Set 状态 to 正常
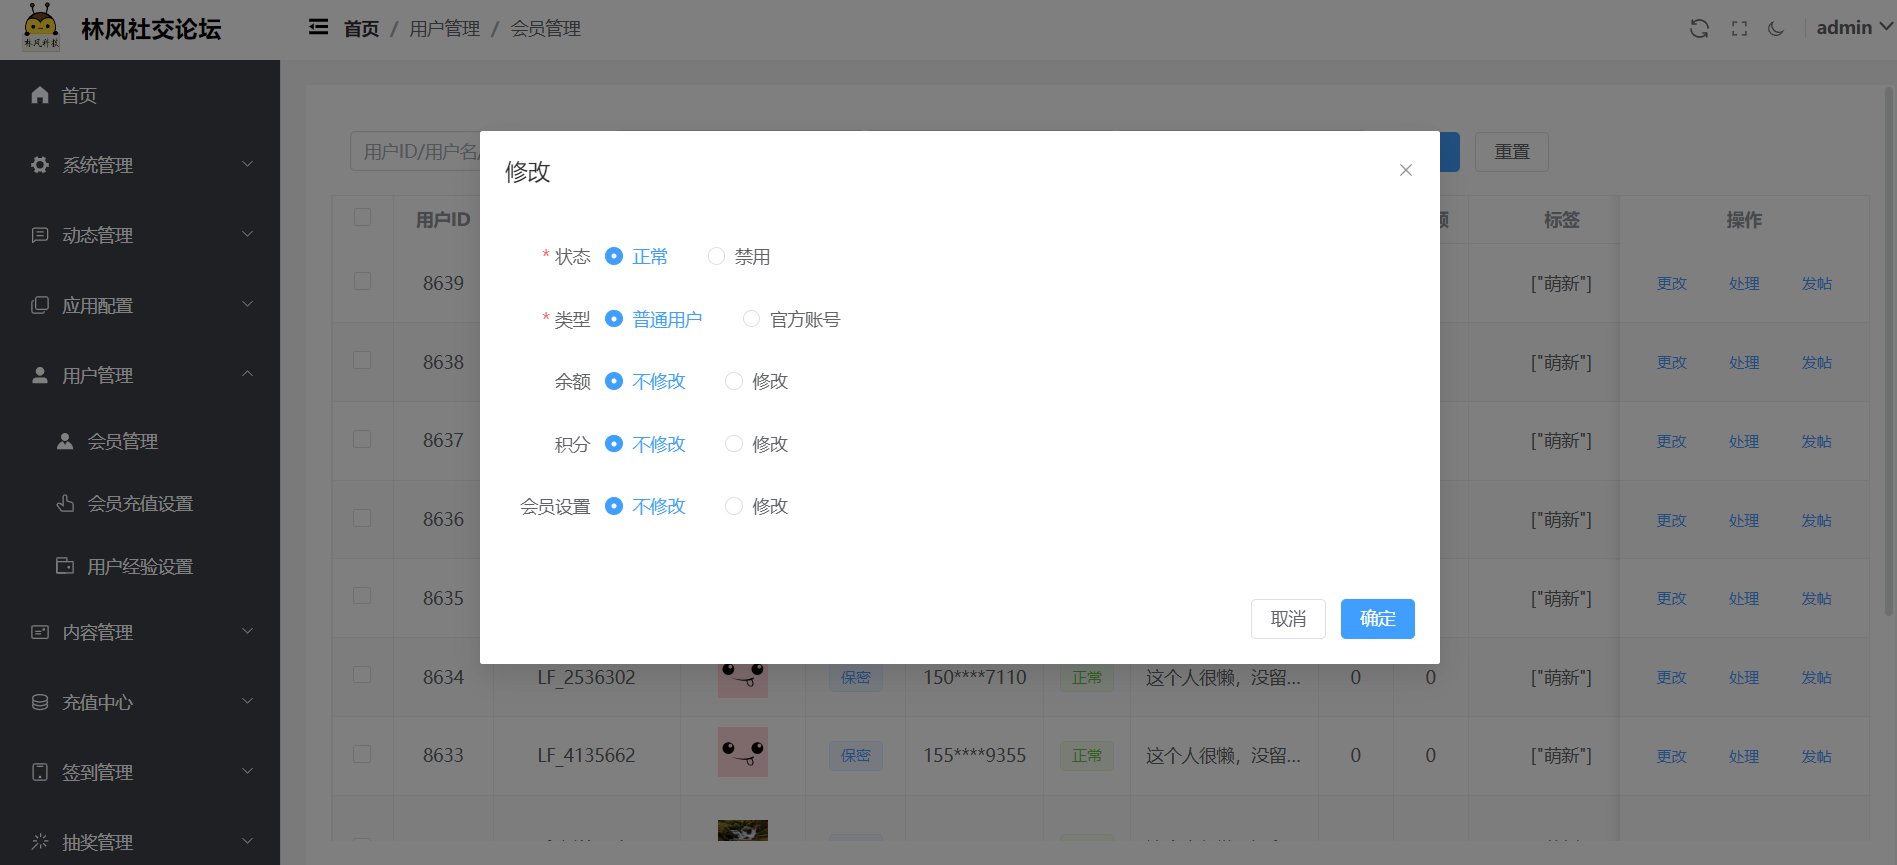The image size is (1897, 865). (636, 257)
